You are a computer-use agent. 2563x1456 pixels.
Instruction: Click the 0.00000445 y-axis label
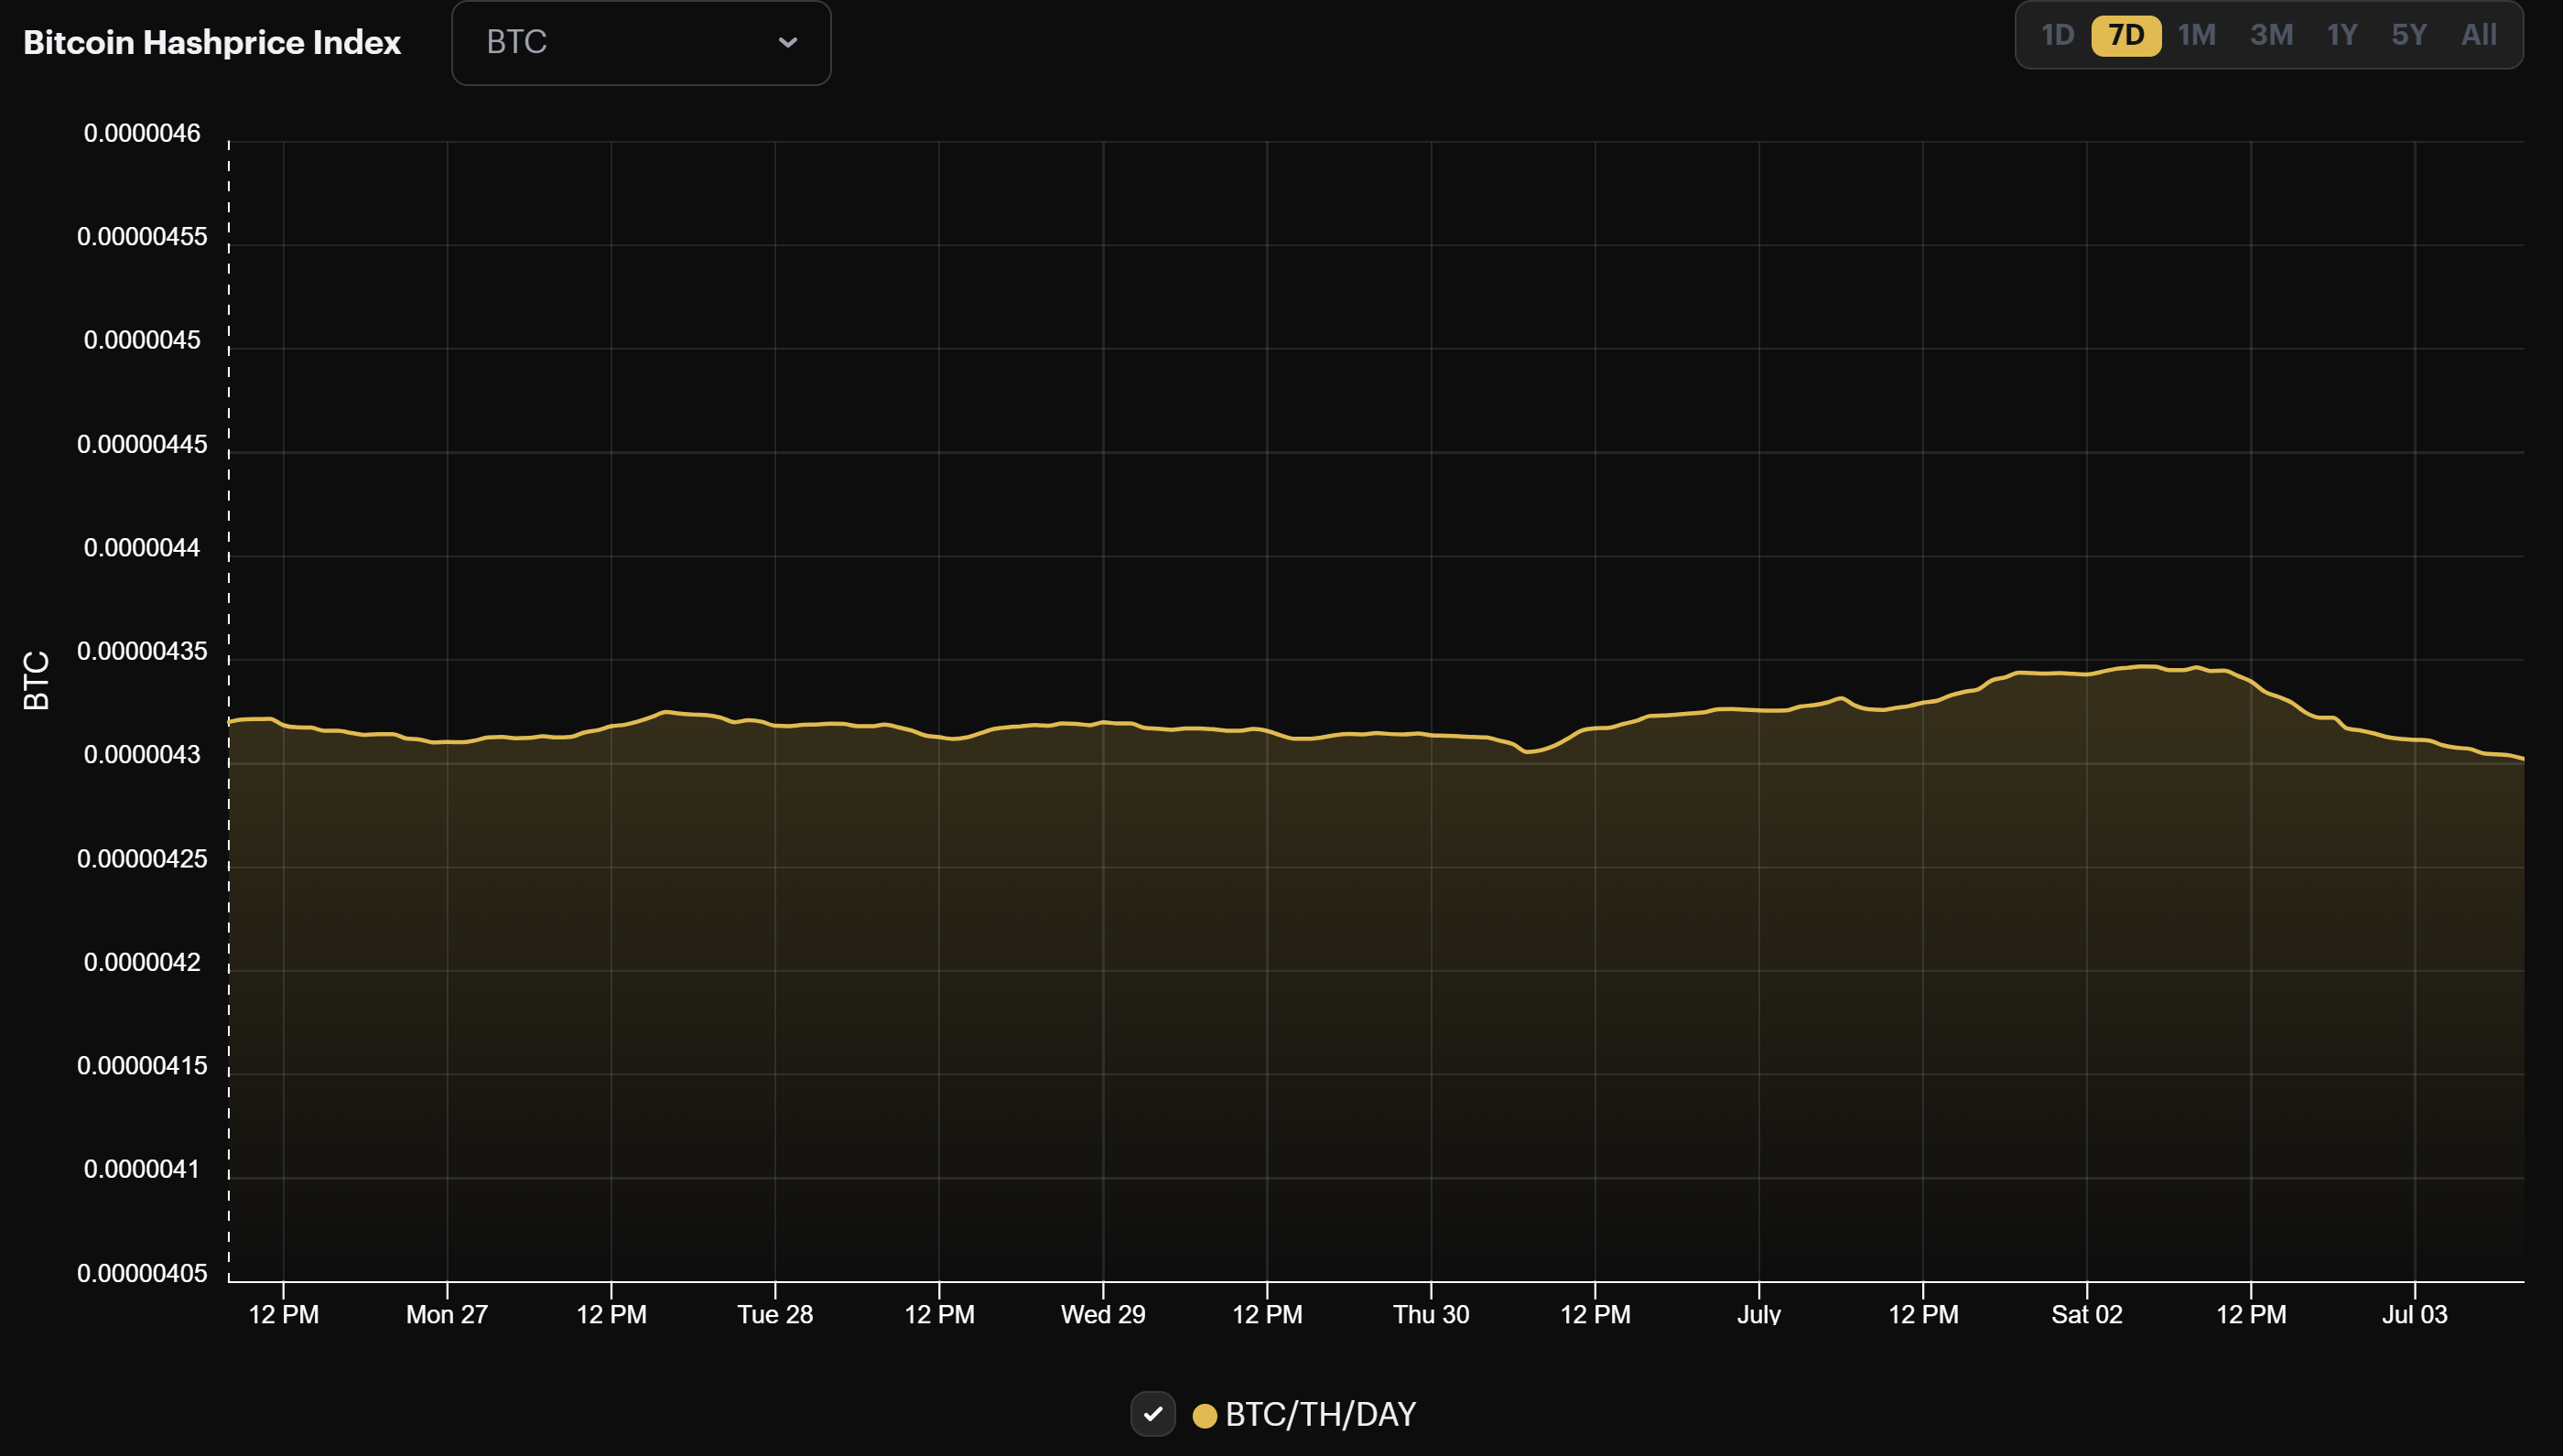142,444
